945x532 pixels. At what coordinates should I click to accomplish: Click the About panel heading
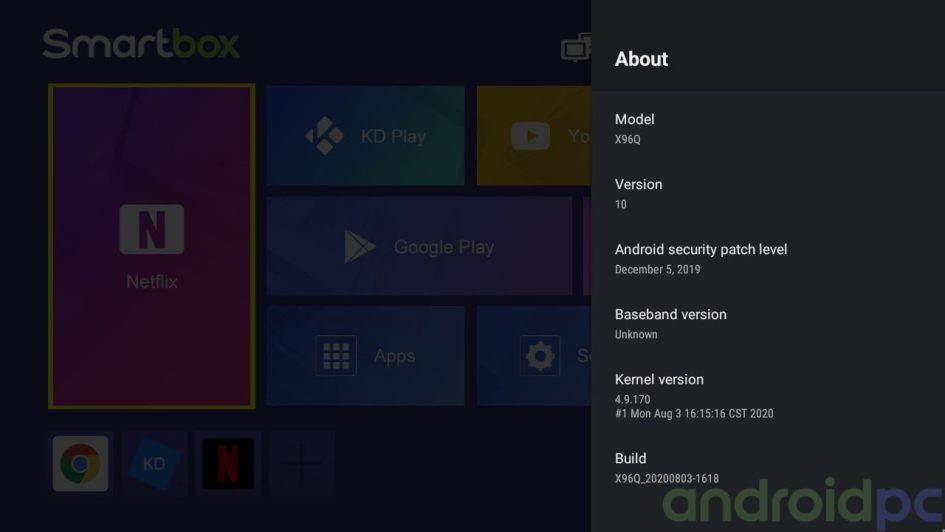pyautogui.click(x=641, y=59)
